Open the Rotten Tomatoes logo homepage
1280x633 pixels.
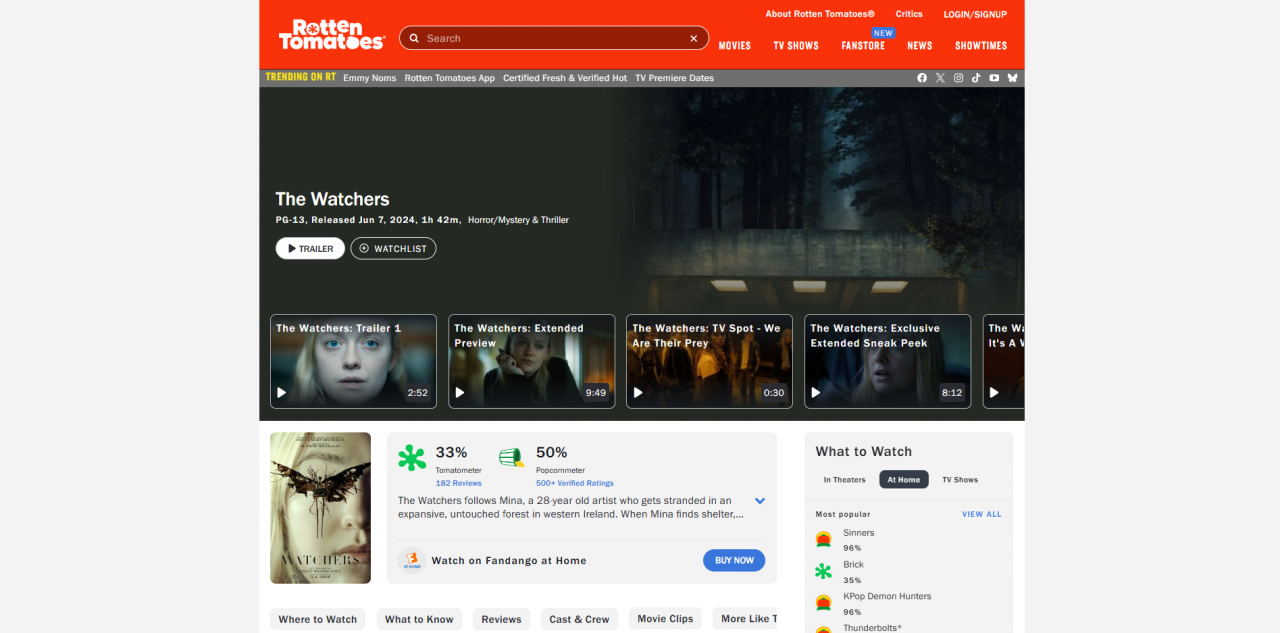331,34
